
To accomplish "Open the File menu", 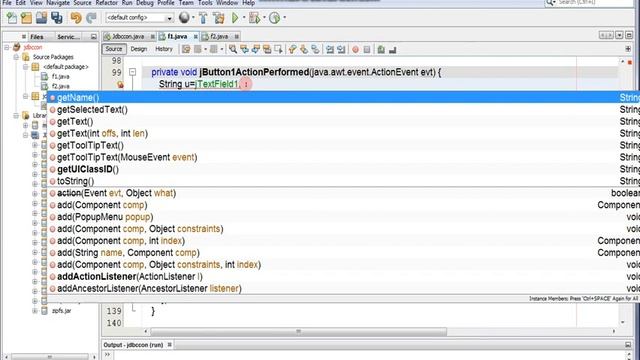I will (x=7, y=3).
